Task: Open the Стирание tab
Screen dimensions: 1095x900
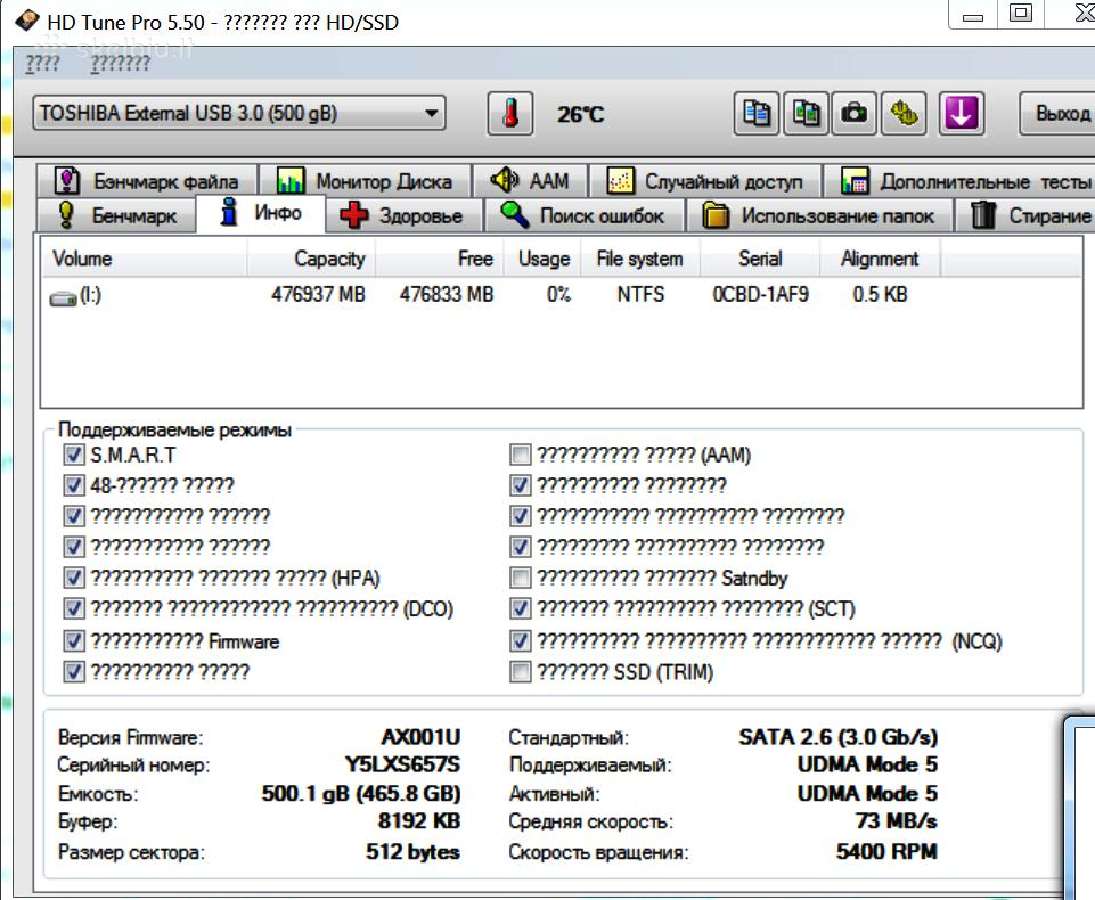Action: [x=1025, y=215]
